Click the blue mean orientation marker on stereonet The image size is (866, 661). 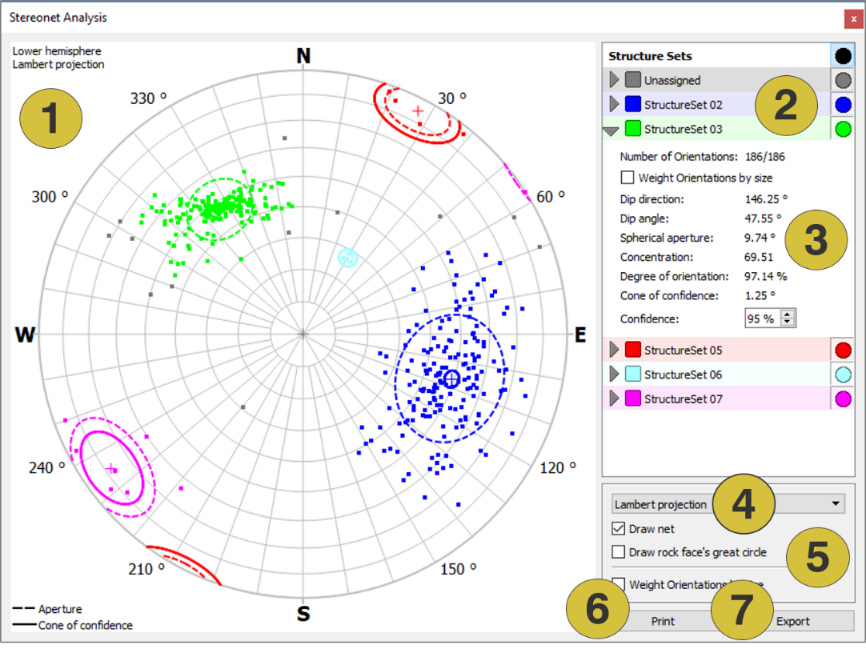[452, 379]
